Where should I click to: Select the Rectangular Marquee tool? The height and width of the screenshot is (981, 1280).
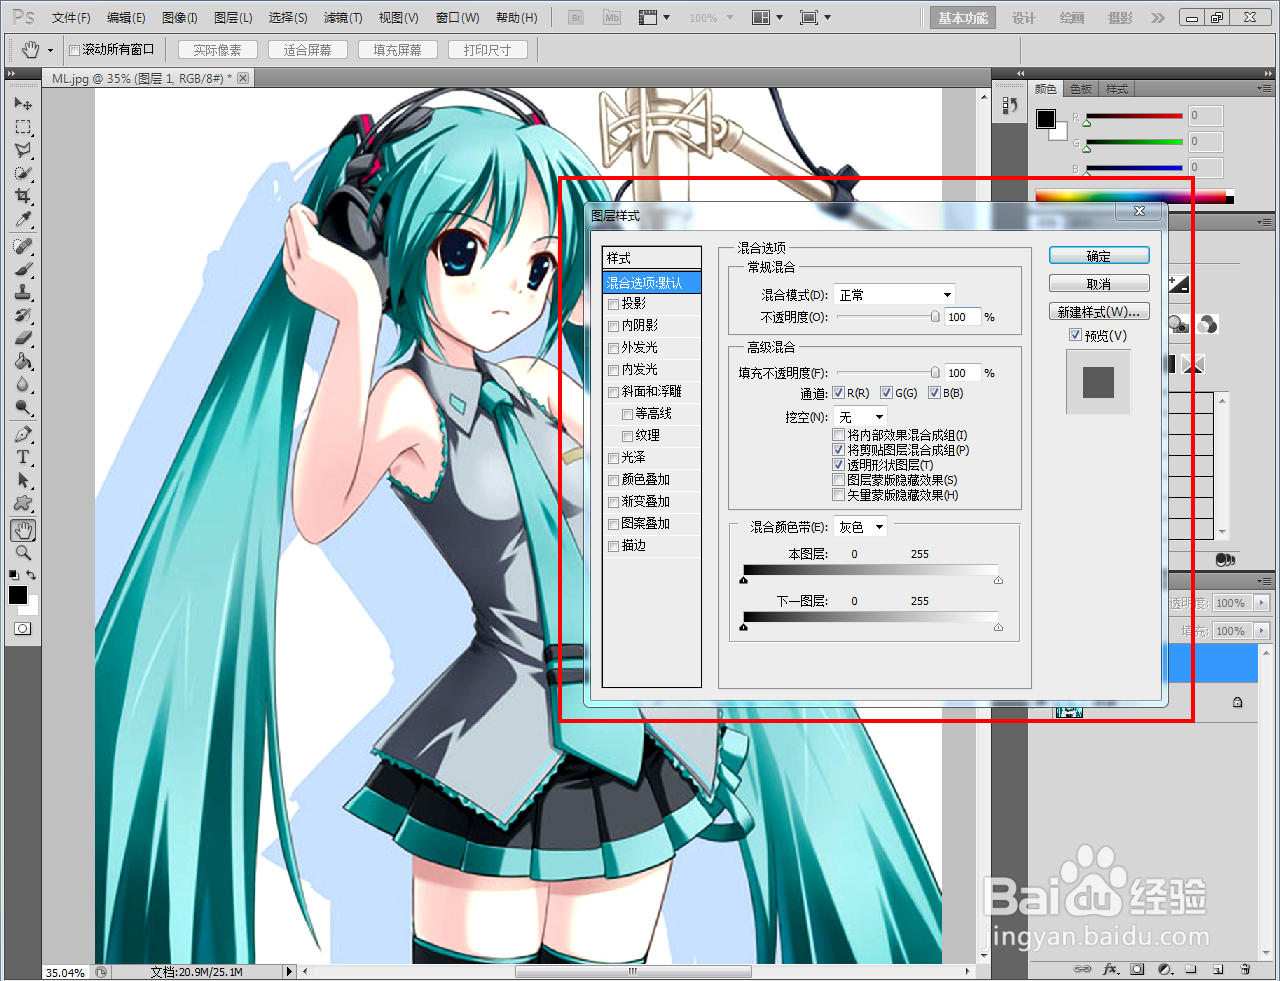point(22,127)
